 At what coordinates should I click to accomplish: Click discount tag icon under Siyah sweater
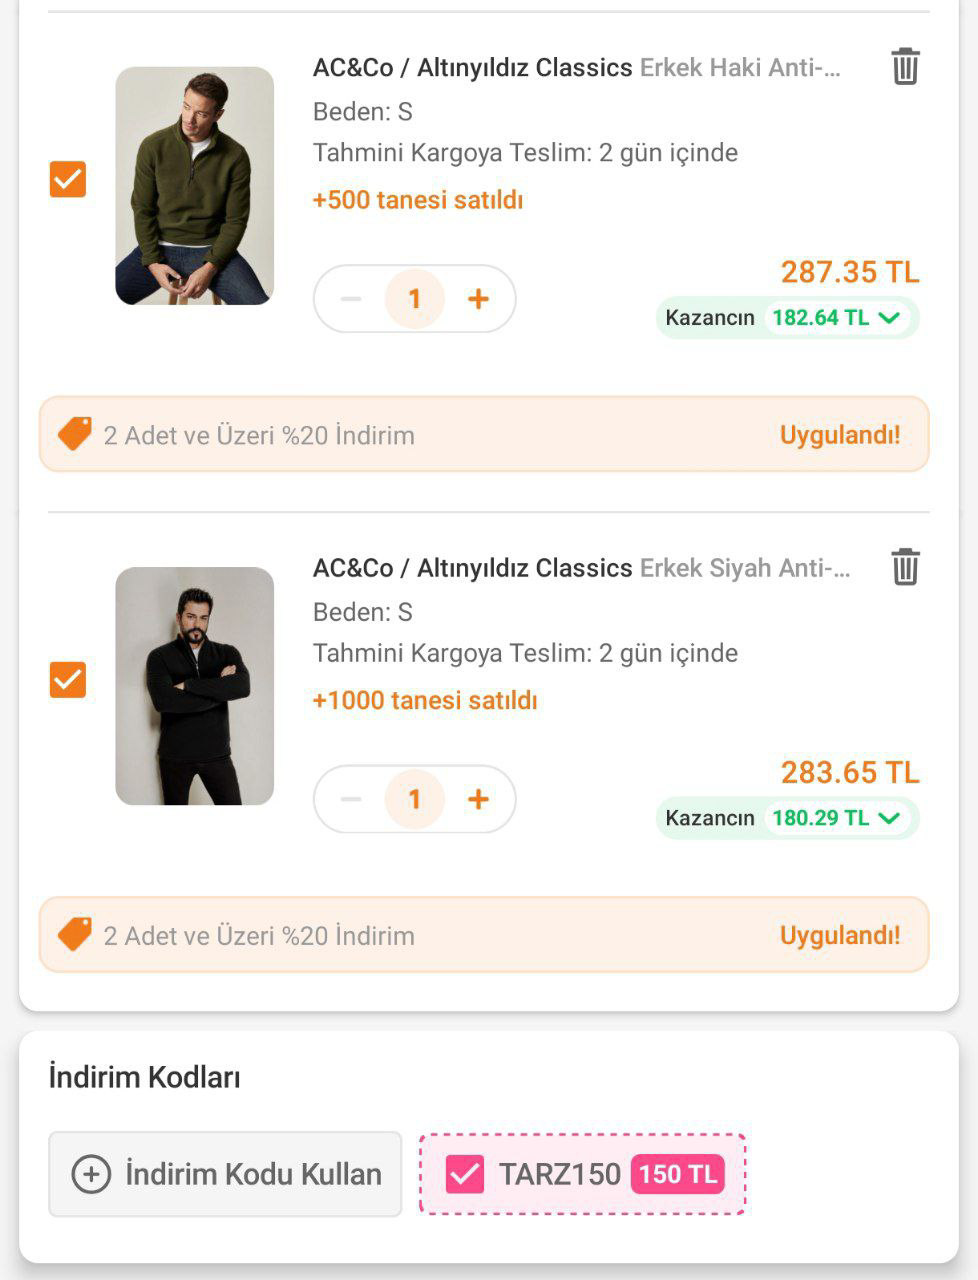(75, 934)
